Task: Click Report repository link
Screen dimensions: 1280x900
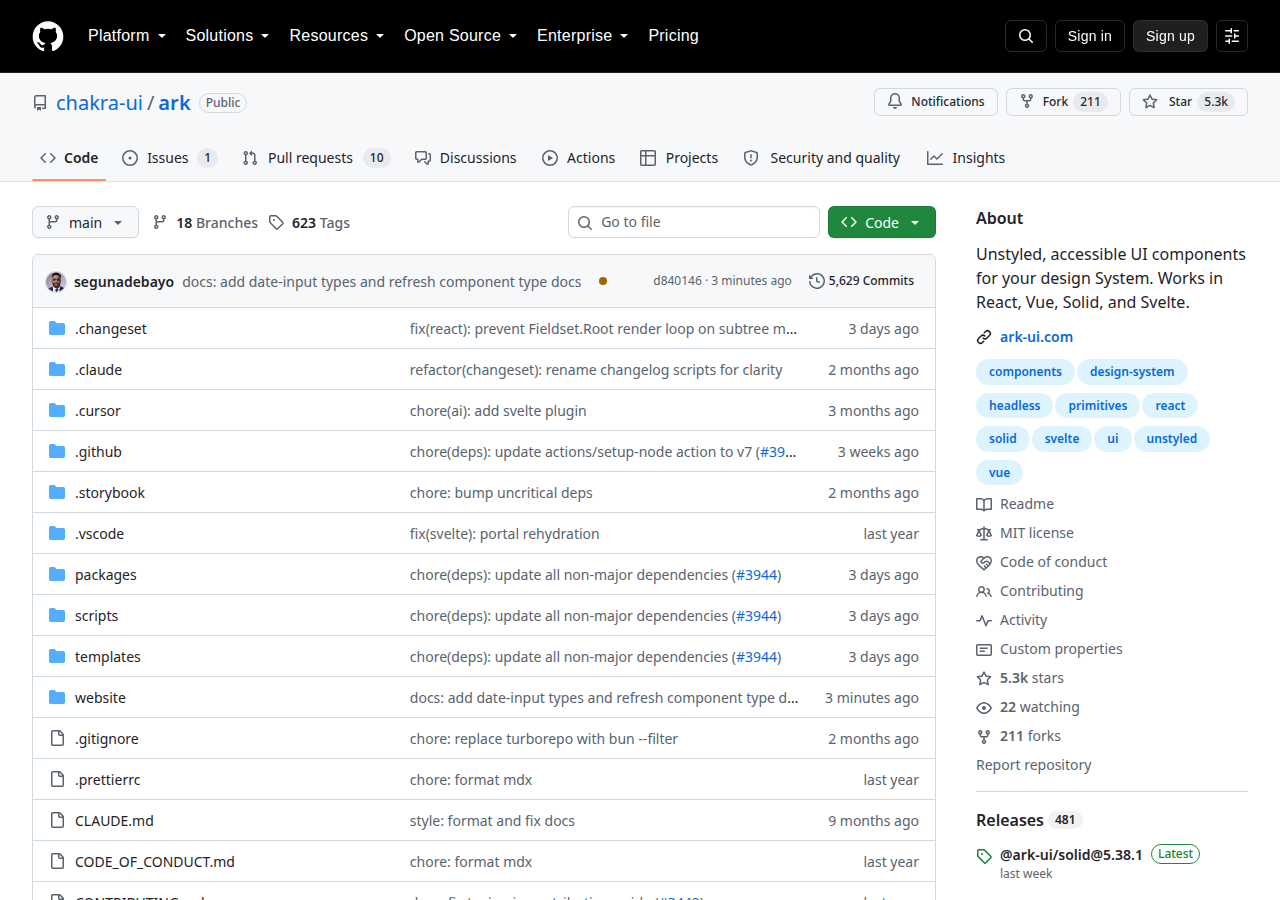Action: (1033, 765)
